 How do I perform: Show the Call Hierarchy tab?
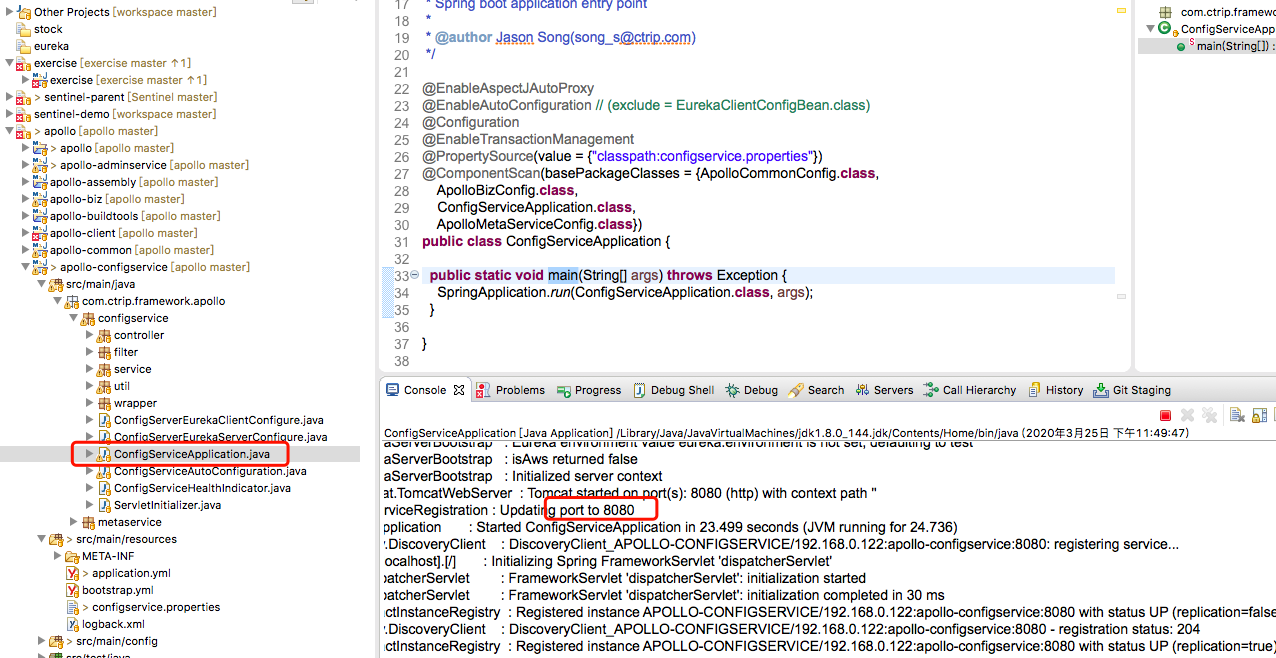pos(969,390)
